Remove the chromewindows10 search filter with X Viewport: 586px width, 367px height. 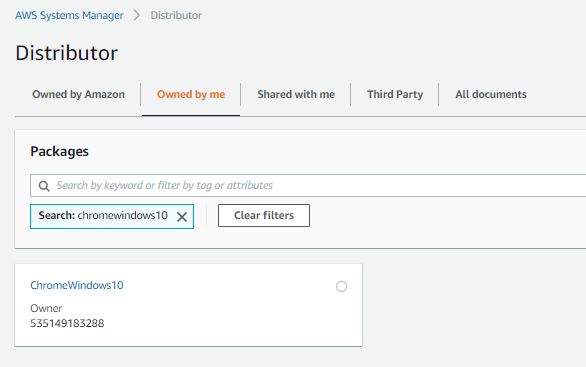coord(182,217)
